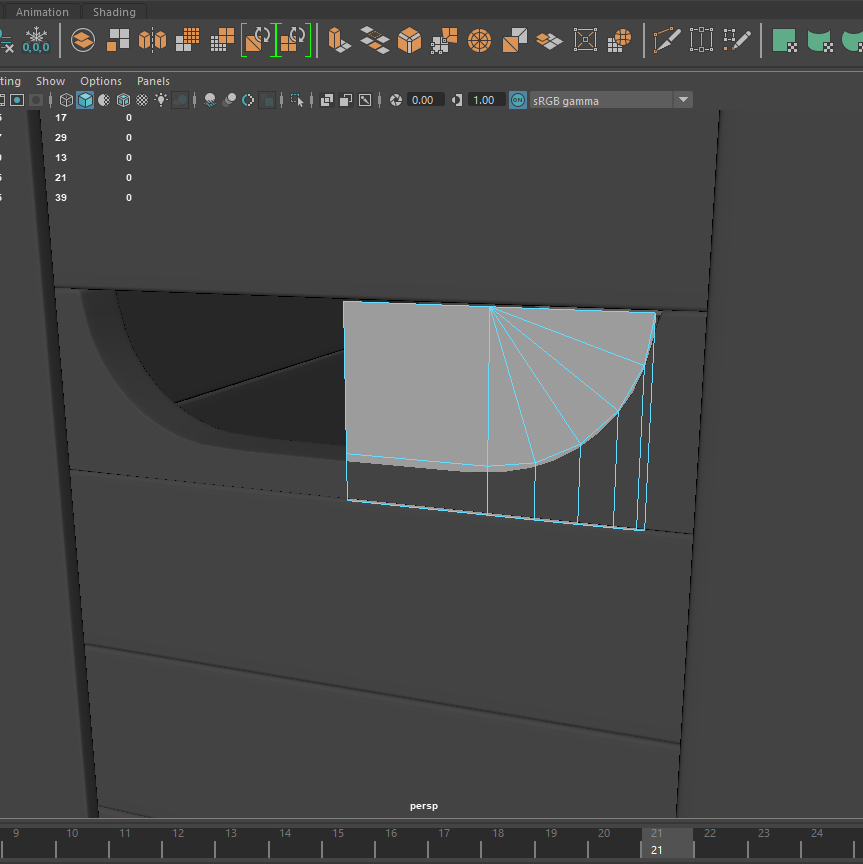This screenshot has height=864, width=863.
Task: Click the HUD count value 17
Action: coord(61,117)
